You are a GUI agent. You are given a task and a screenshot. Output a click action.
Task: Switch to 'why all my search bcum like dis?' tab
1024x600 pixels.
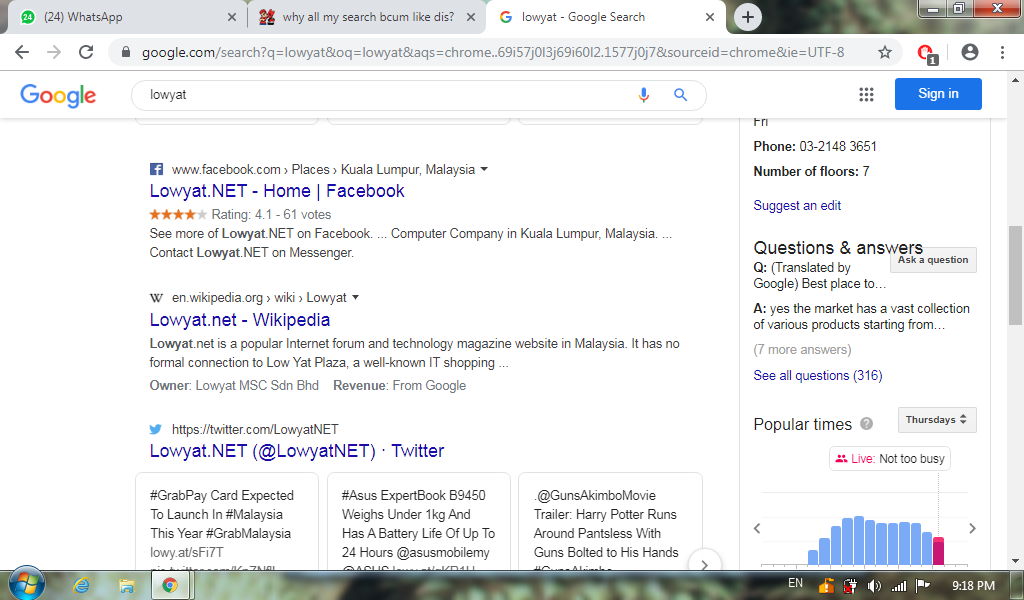(x=366, y=17)
